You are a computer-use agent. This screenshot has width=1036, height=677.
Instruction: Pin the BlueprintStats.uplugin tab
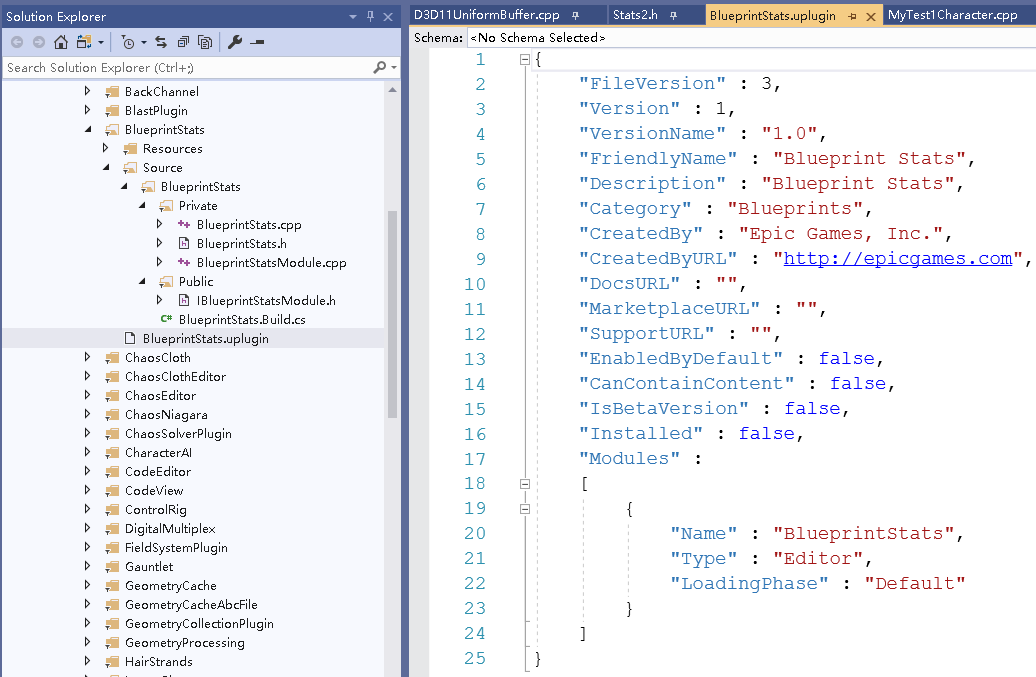click(x=852, y=17)
